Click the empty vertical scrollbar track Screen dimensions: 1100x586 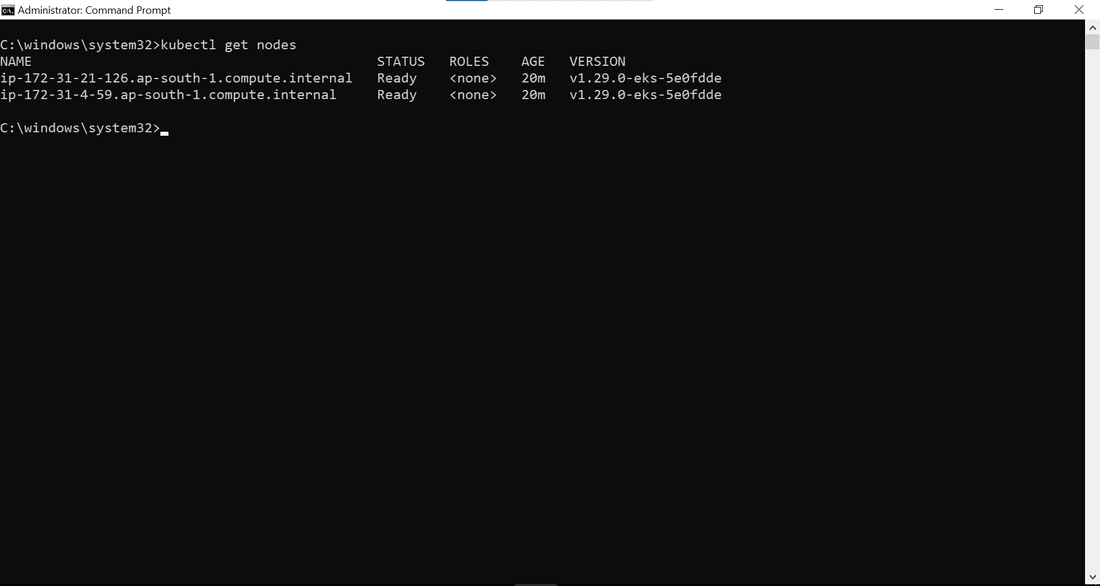[1093, 309]
